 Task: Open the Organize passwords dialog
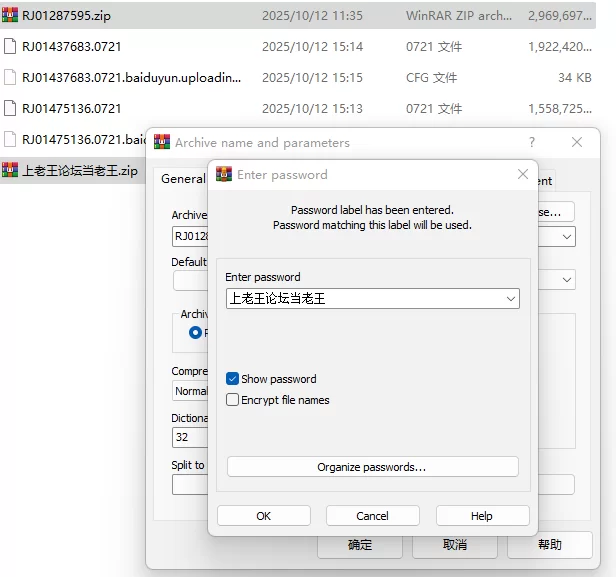[372, 467]
